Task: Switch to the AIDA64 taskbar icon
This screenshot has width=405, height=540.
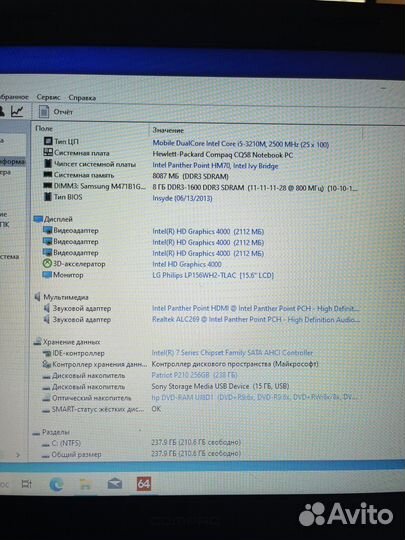Action: (144, 484)
